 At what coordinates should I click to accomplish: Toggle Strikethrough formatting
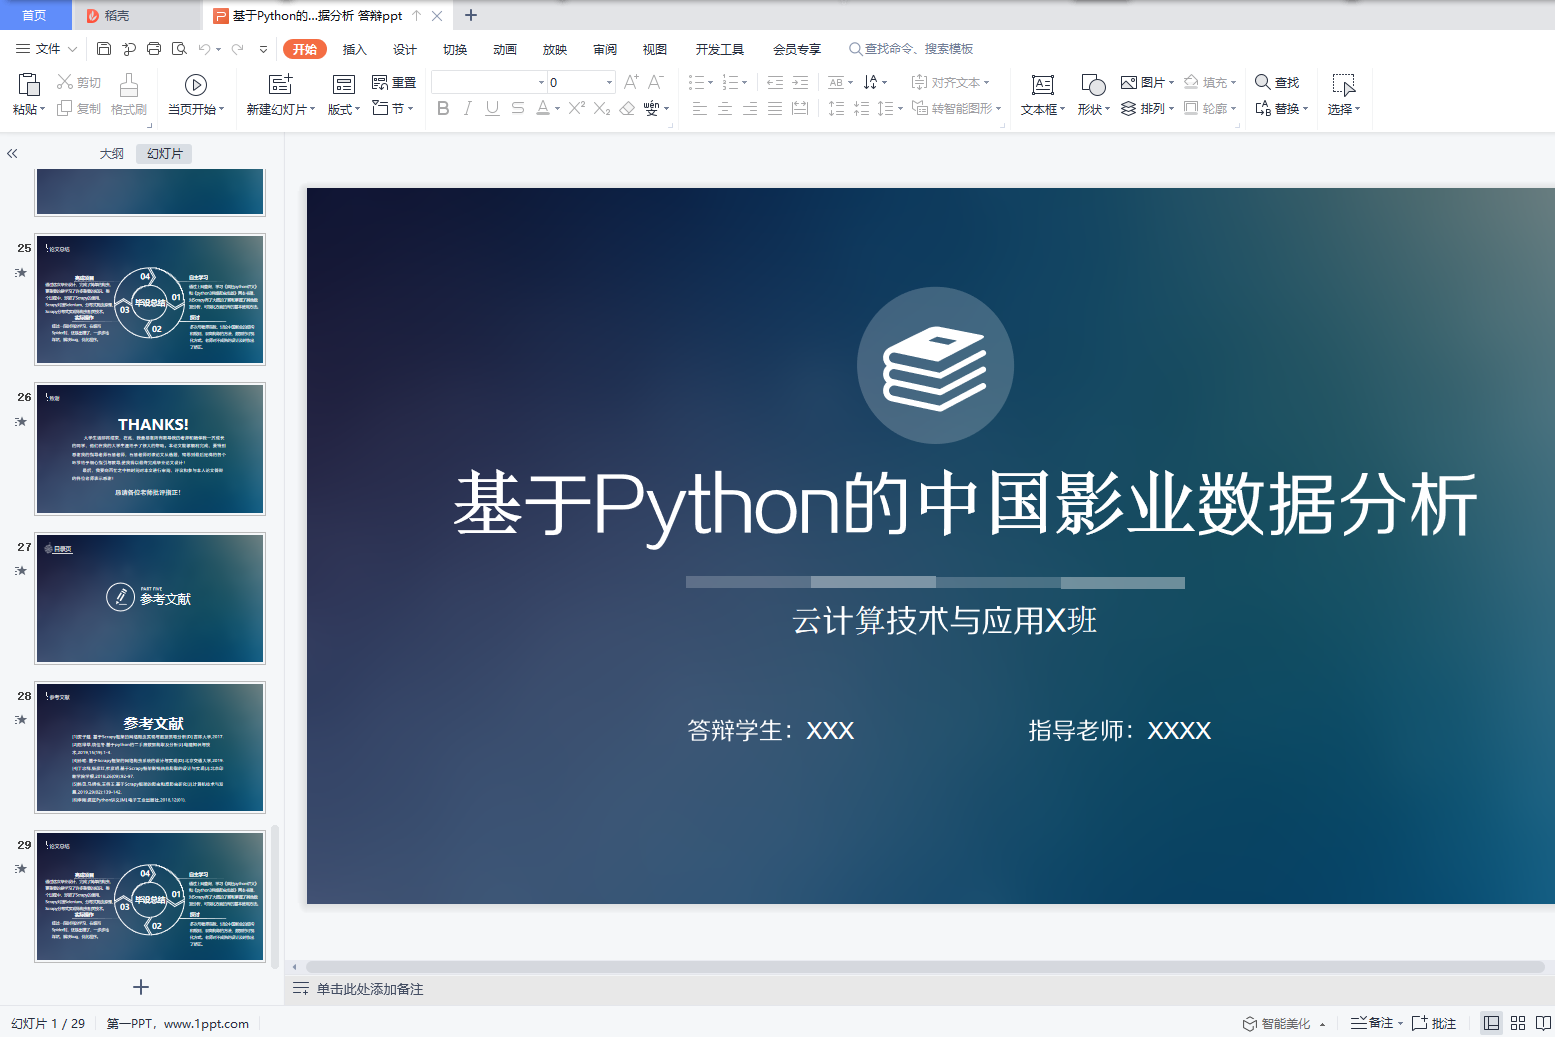[x=517, y=108]
